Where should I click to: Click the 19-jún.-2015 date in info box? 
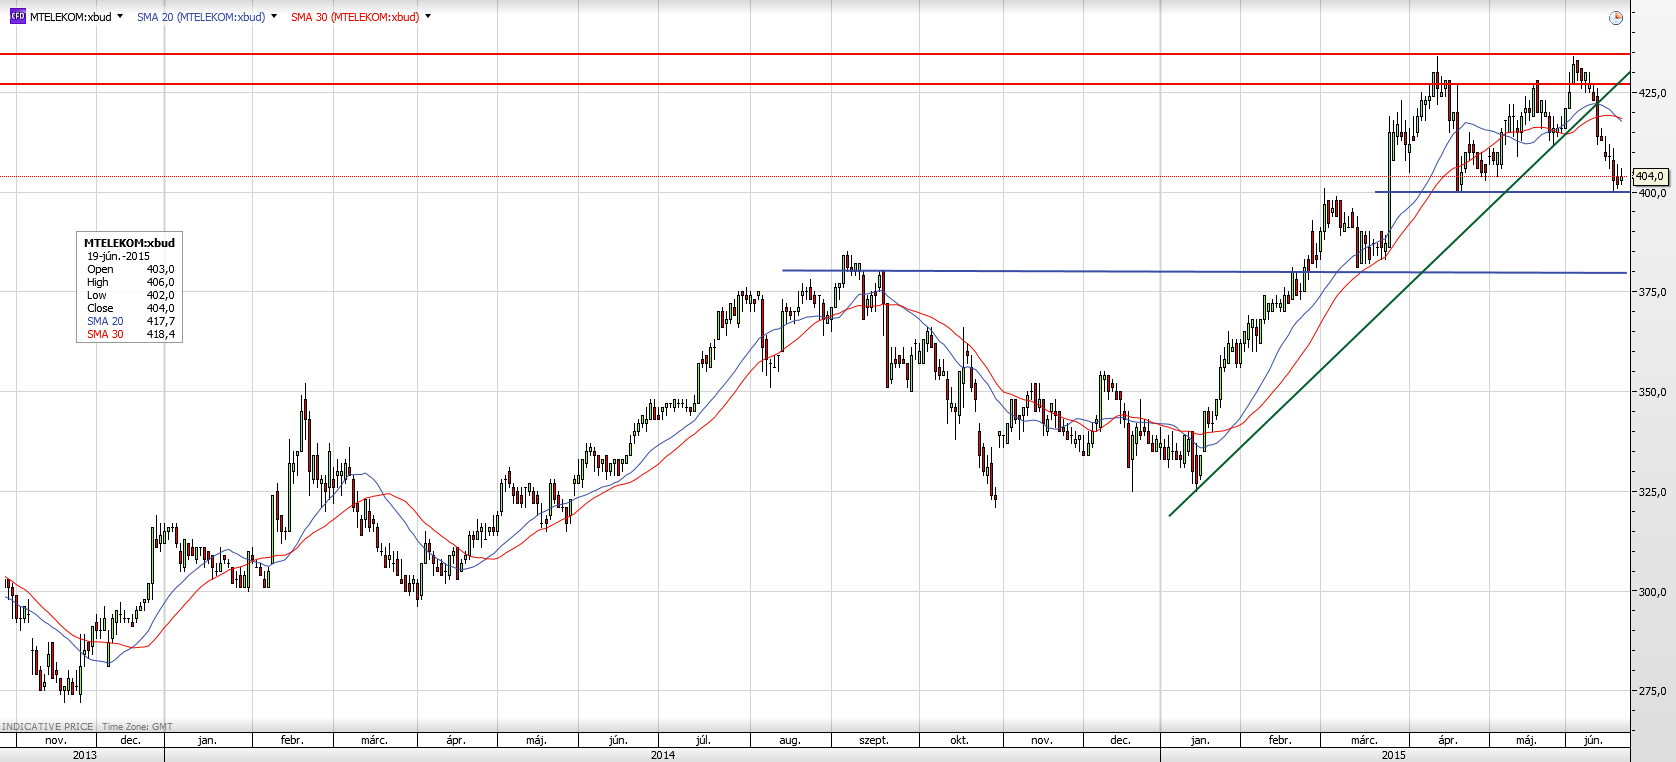click(118, 256)
